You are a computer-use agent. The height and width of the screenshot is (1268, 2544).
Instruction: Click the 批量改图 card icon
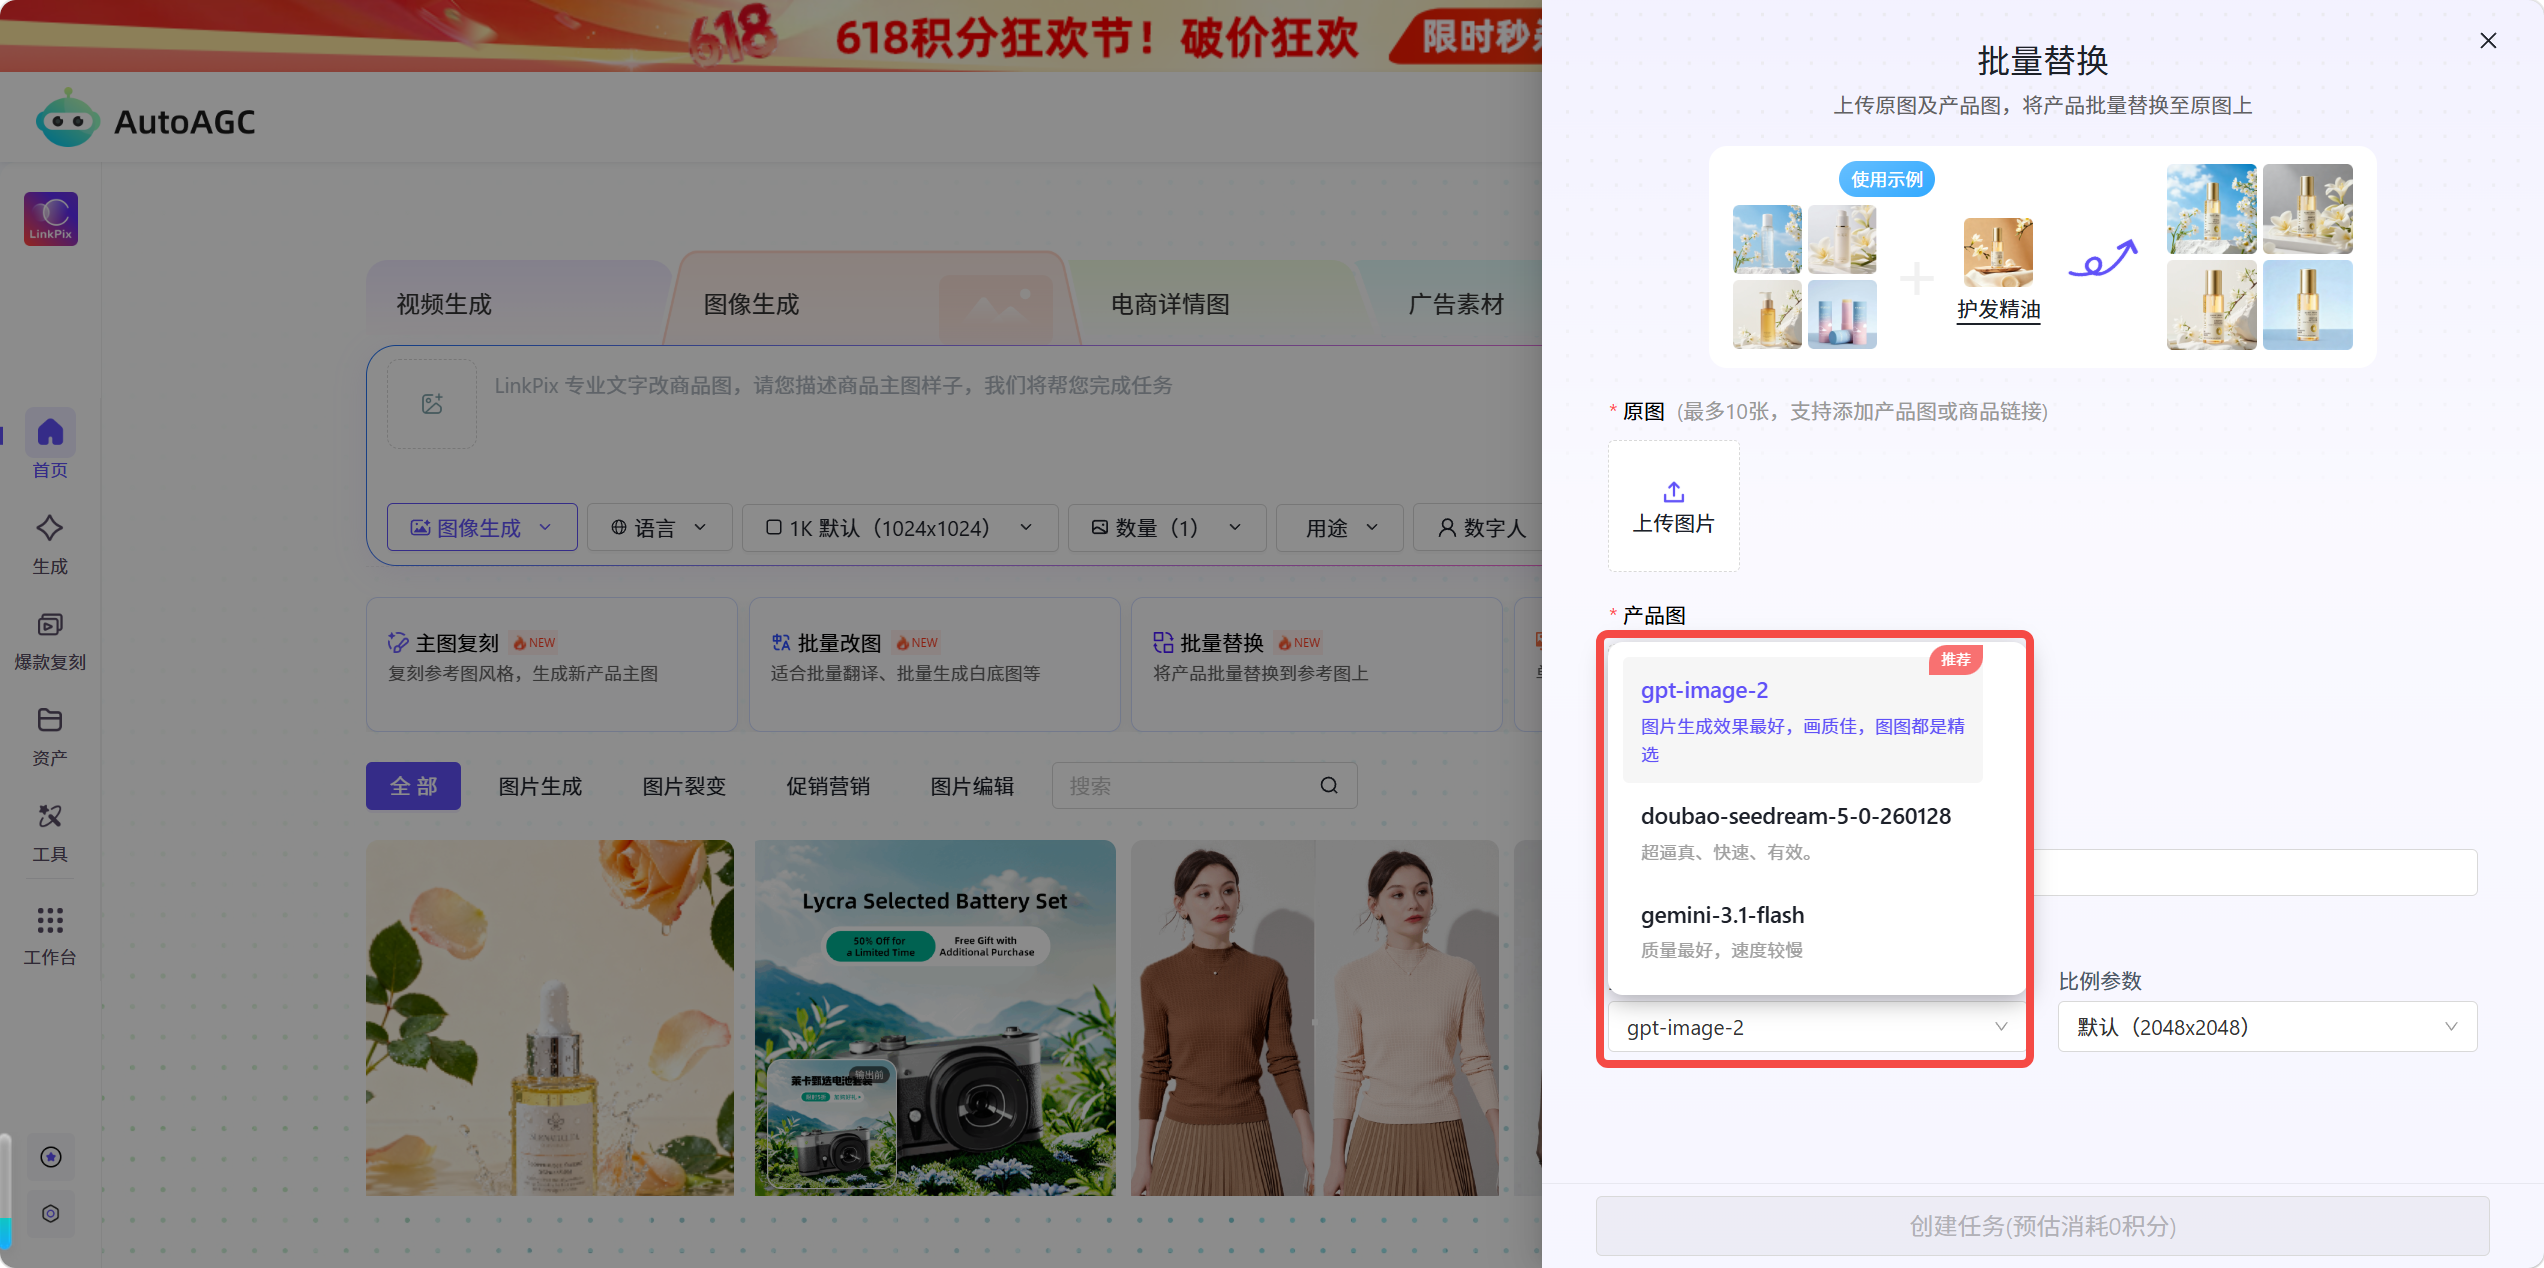click(x=781, y=642)
